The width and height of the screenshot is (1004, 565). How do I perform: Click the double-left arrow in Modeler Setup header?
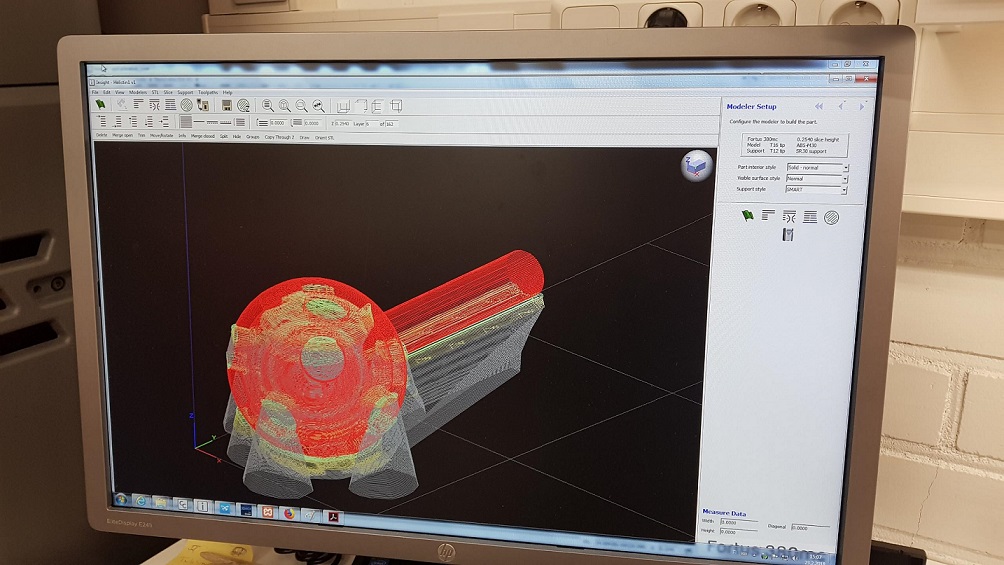pyautogui.click(x=818, y=106)
